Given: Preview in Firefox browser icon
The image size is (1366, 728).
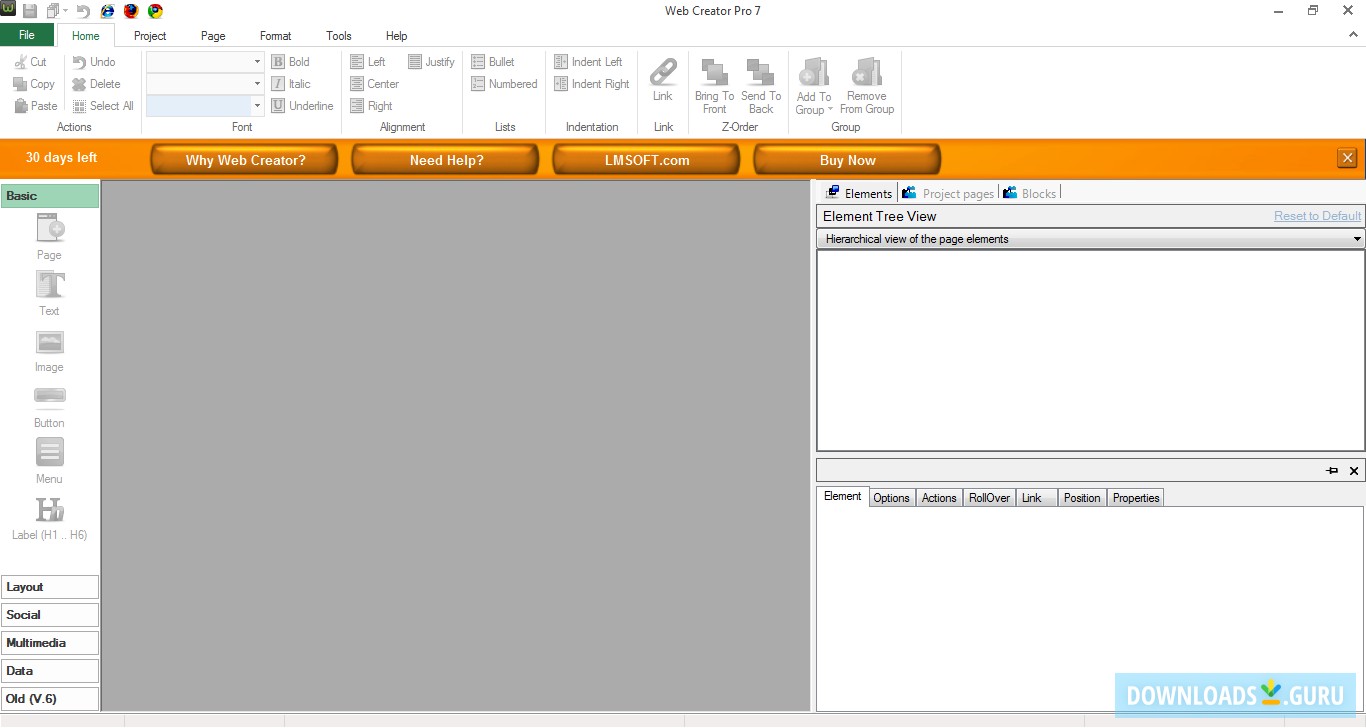Looking at the screenshot, I should tap(131, 11).
